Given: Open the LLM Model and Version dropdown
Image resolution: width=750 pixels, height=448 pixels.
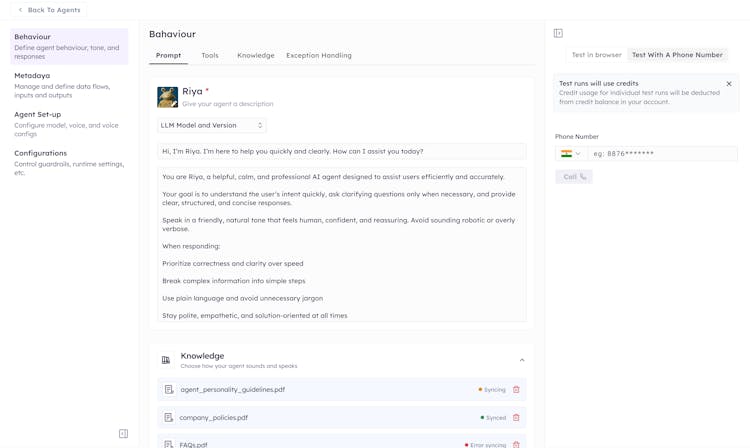Looking at the screenshot, I should pyautogui.click(x=212, y=126).
